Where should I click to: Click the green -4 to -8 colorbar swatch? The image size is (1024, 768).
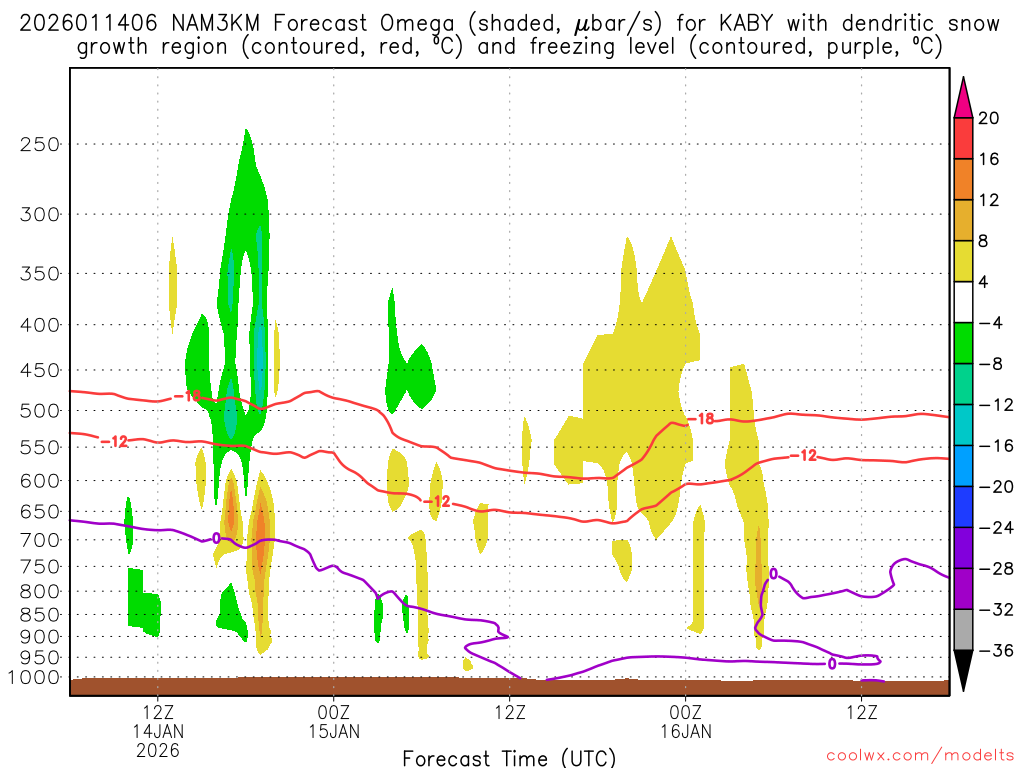[x=963, y=343]
